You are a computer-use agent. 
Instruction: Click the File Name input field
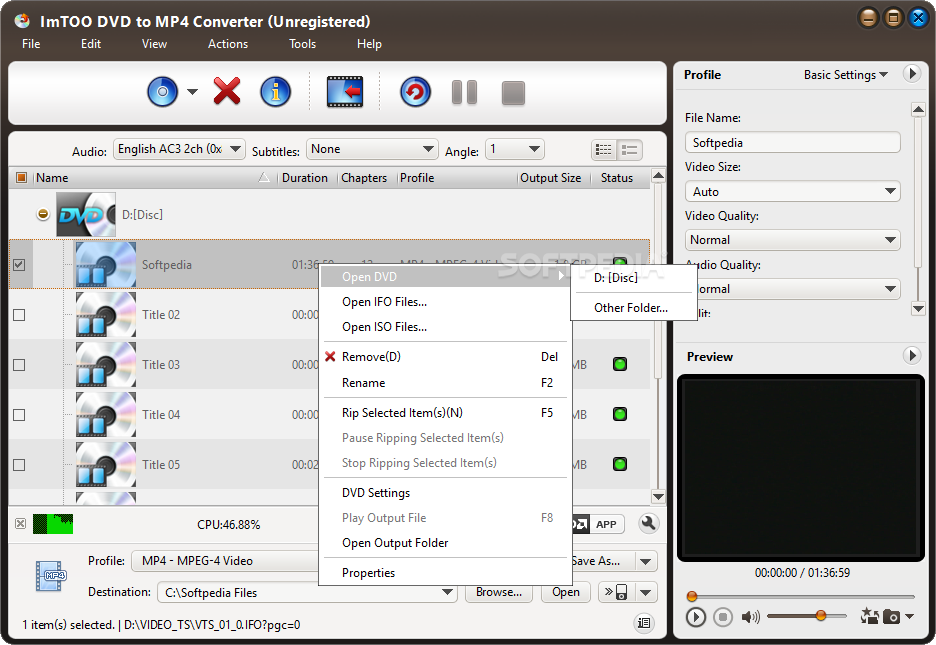click(792, 143)
